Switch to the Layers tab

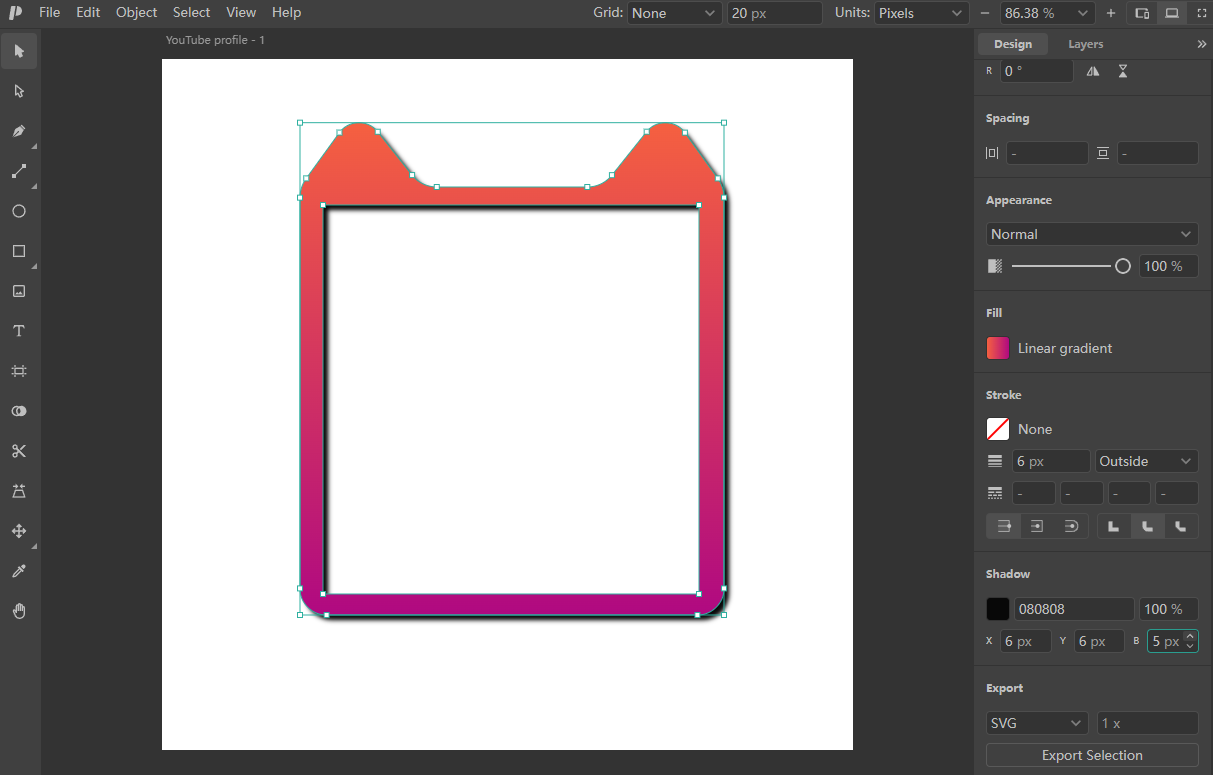click(1085, 44)
